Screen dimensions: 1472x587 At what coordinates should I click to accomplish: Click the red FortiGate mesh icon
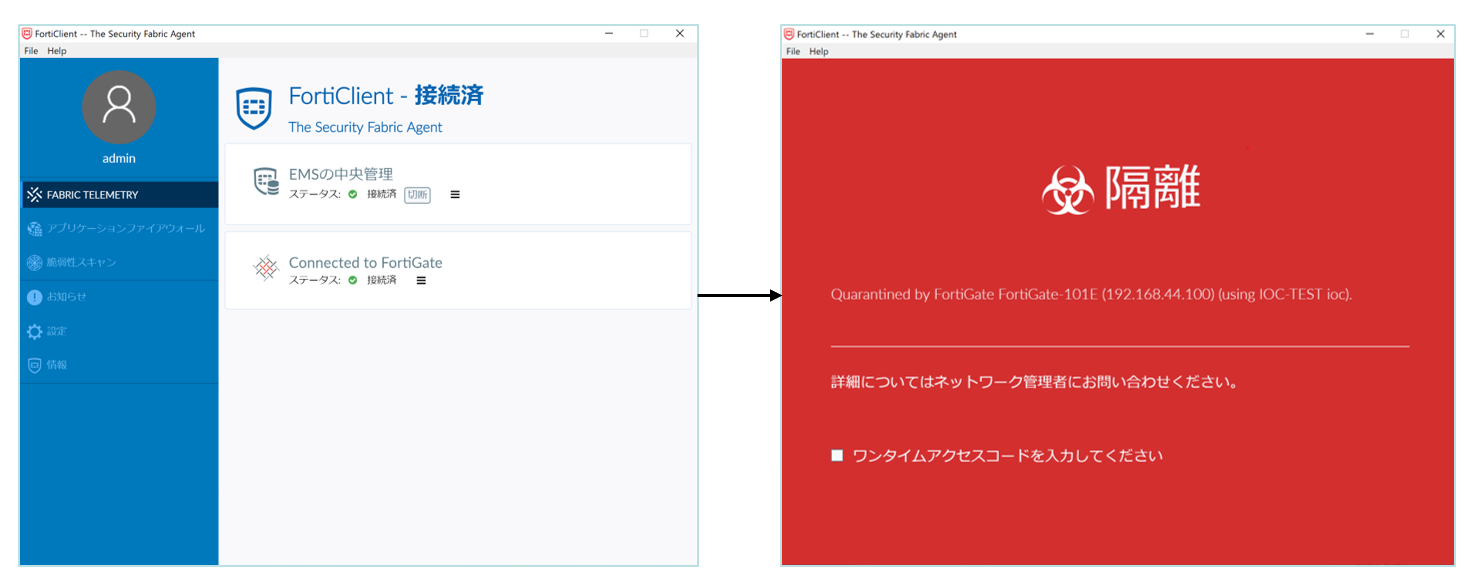(265, 268)
